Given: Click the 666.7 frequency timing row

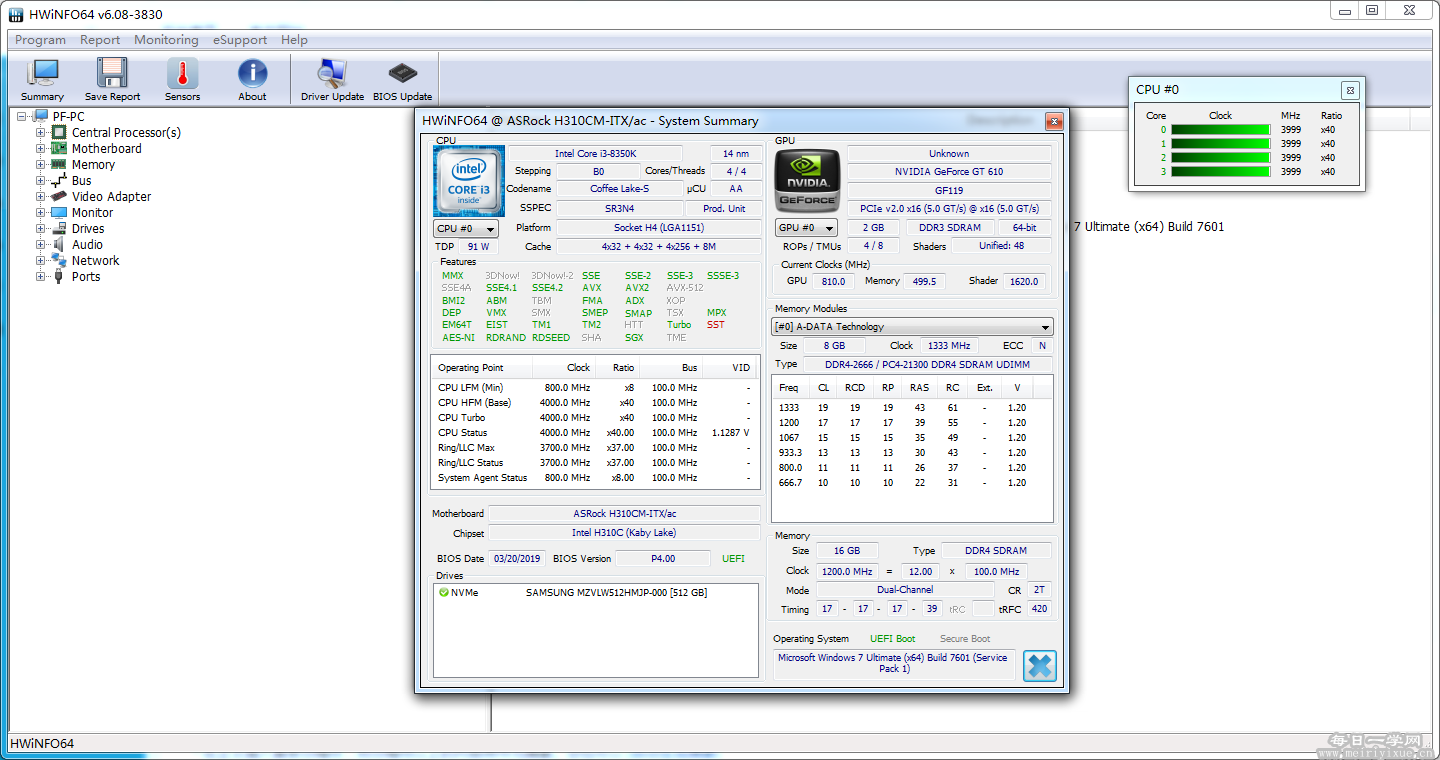Looking at the screenshot, I should pos(912,483).
